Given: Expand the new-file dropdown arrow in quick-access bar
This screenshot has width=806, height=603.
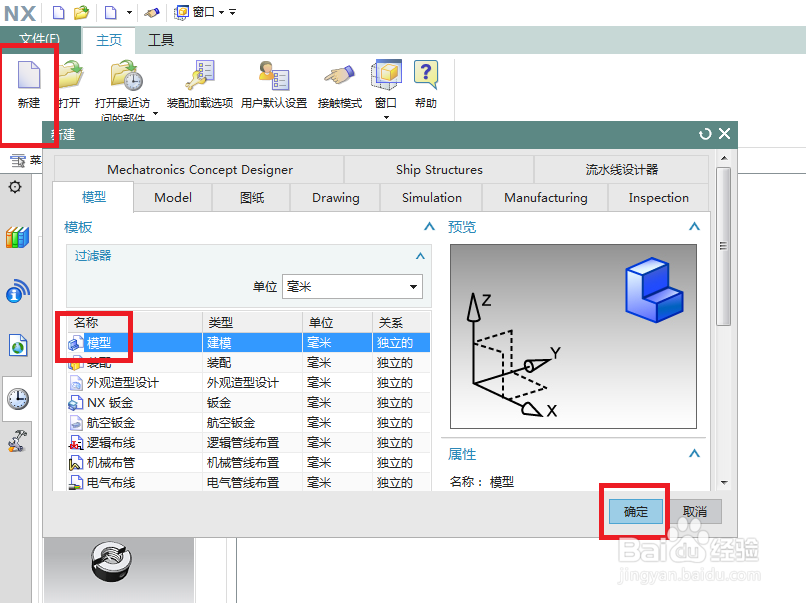Looking at the screenshot, I should click(x=129, y=12).
